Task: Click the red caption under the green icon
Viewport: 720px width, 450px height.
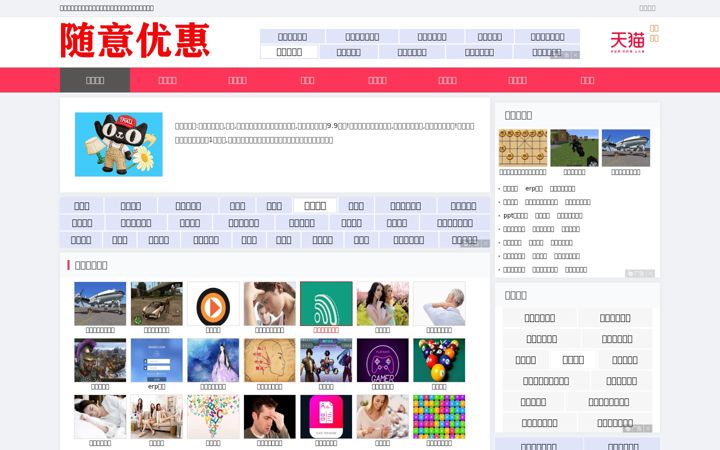Action: click(x=326, y=330)
